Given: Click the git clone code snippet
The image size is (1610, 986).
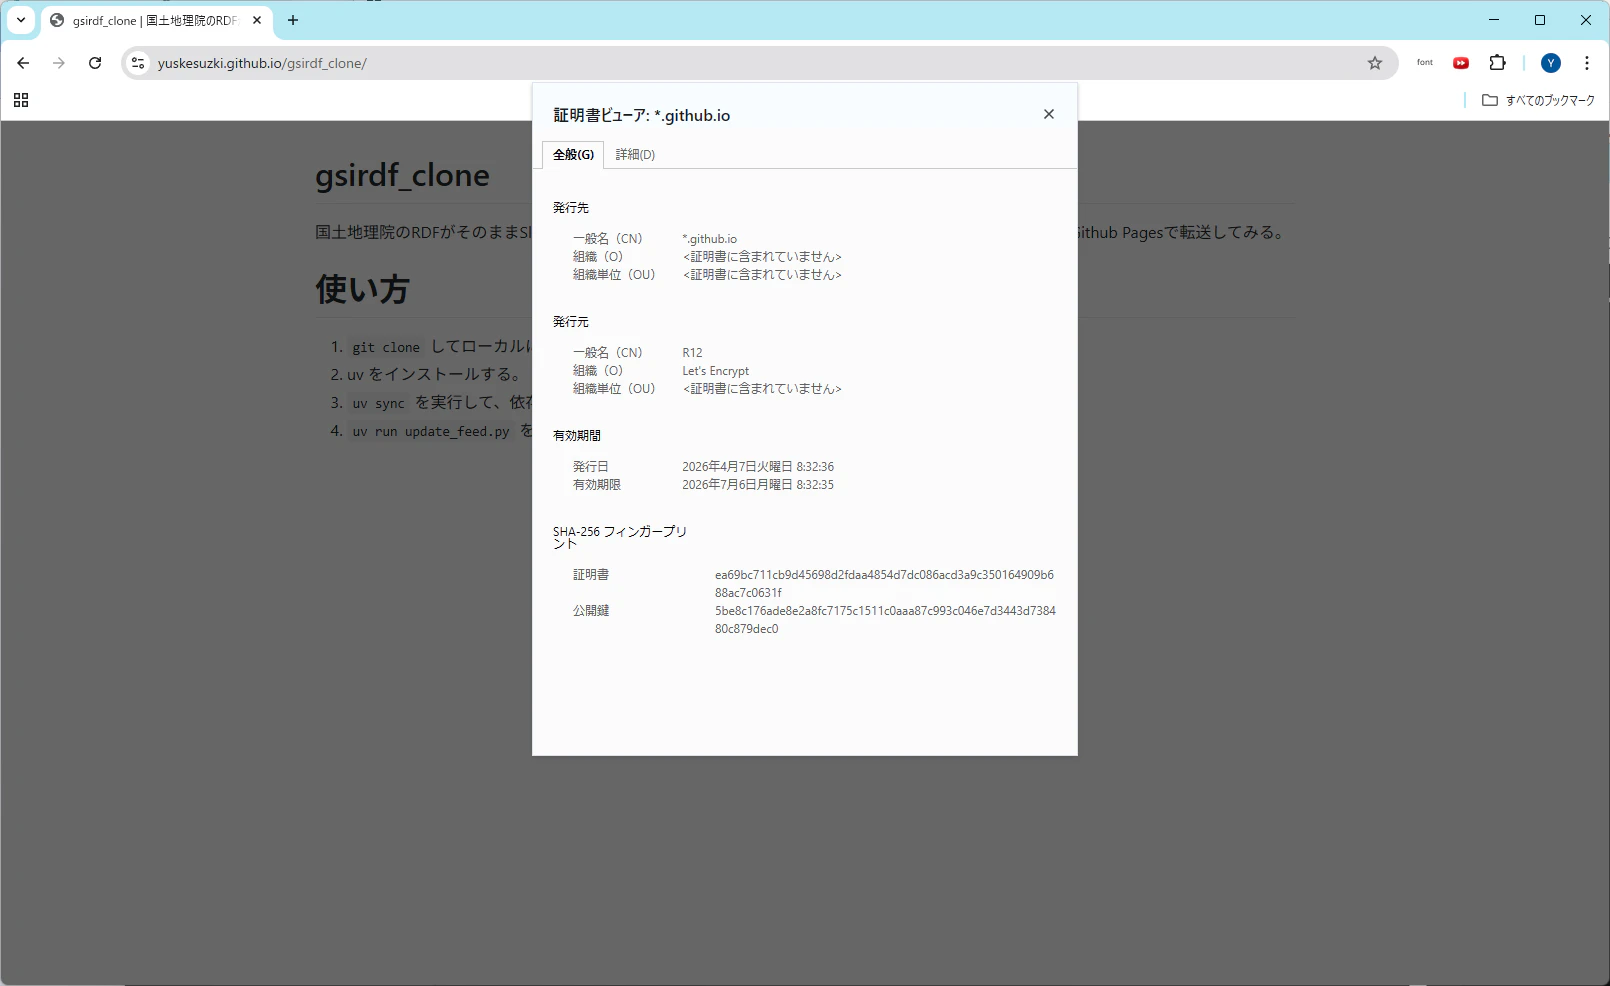Looking at the screenshot, I should click(x=386, y=347).
